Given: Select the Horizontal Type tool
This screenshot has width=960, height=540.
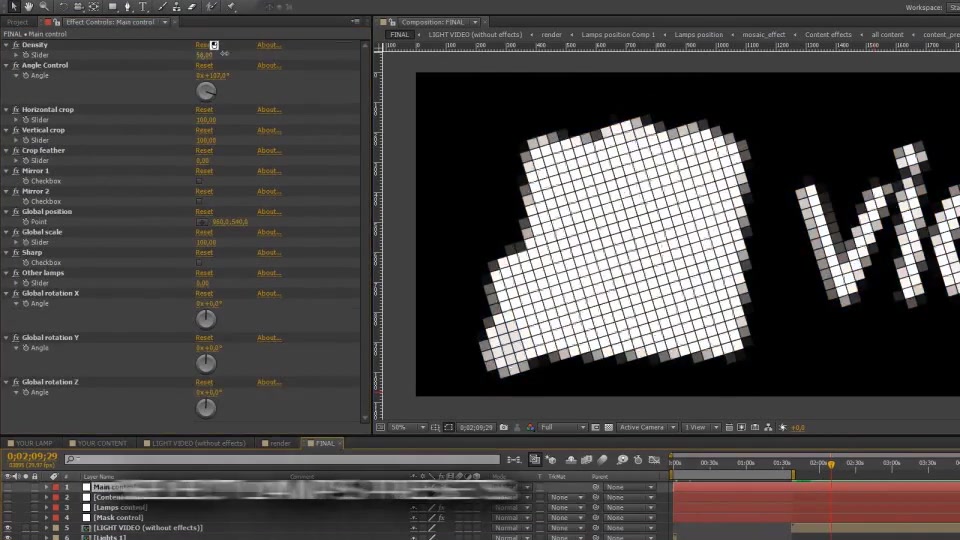Looking at the screenshot, I should click(x=143, y=6).
